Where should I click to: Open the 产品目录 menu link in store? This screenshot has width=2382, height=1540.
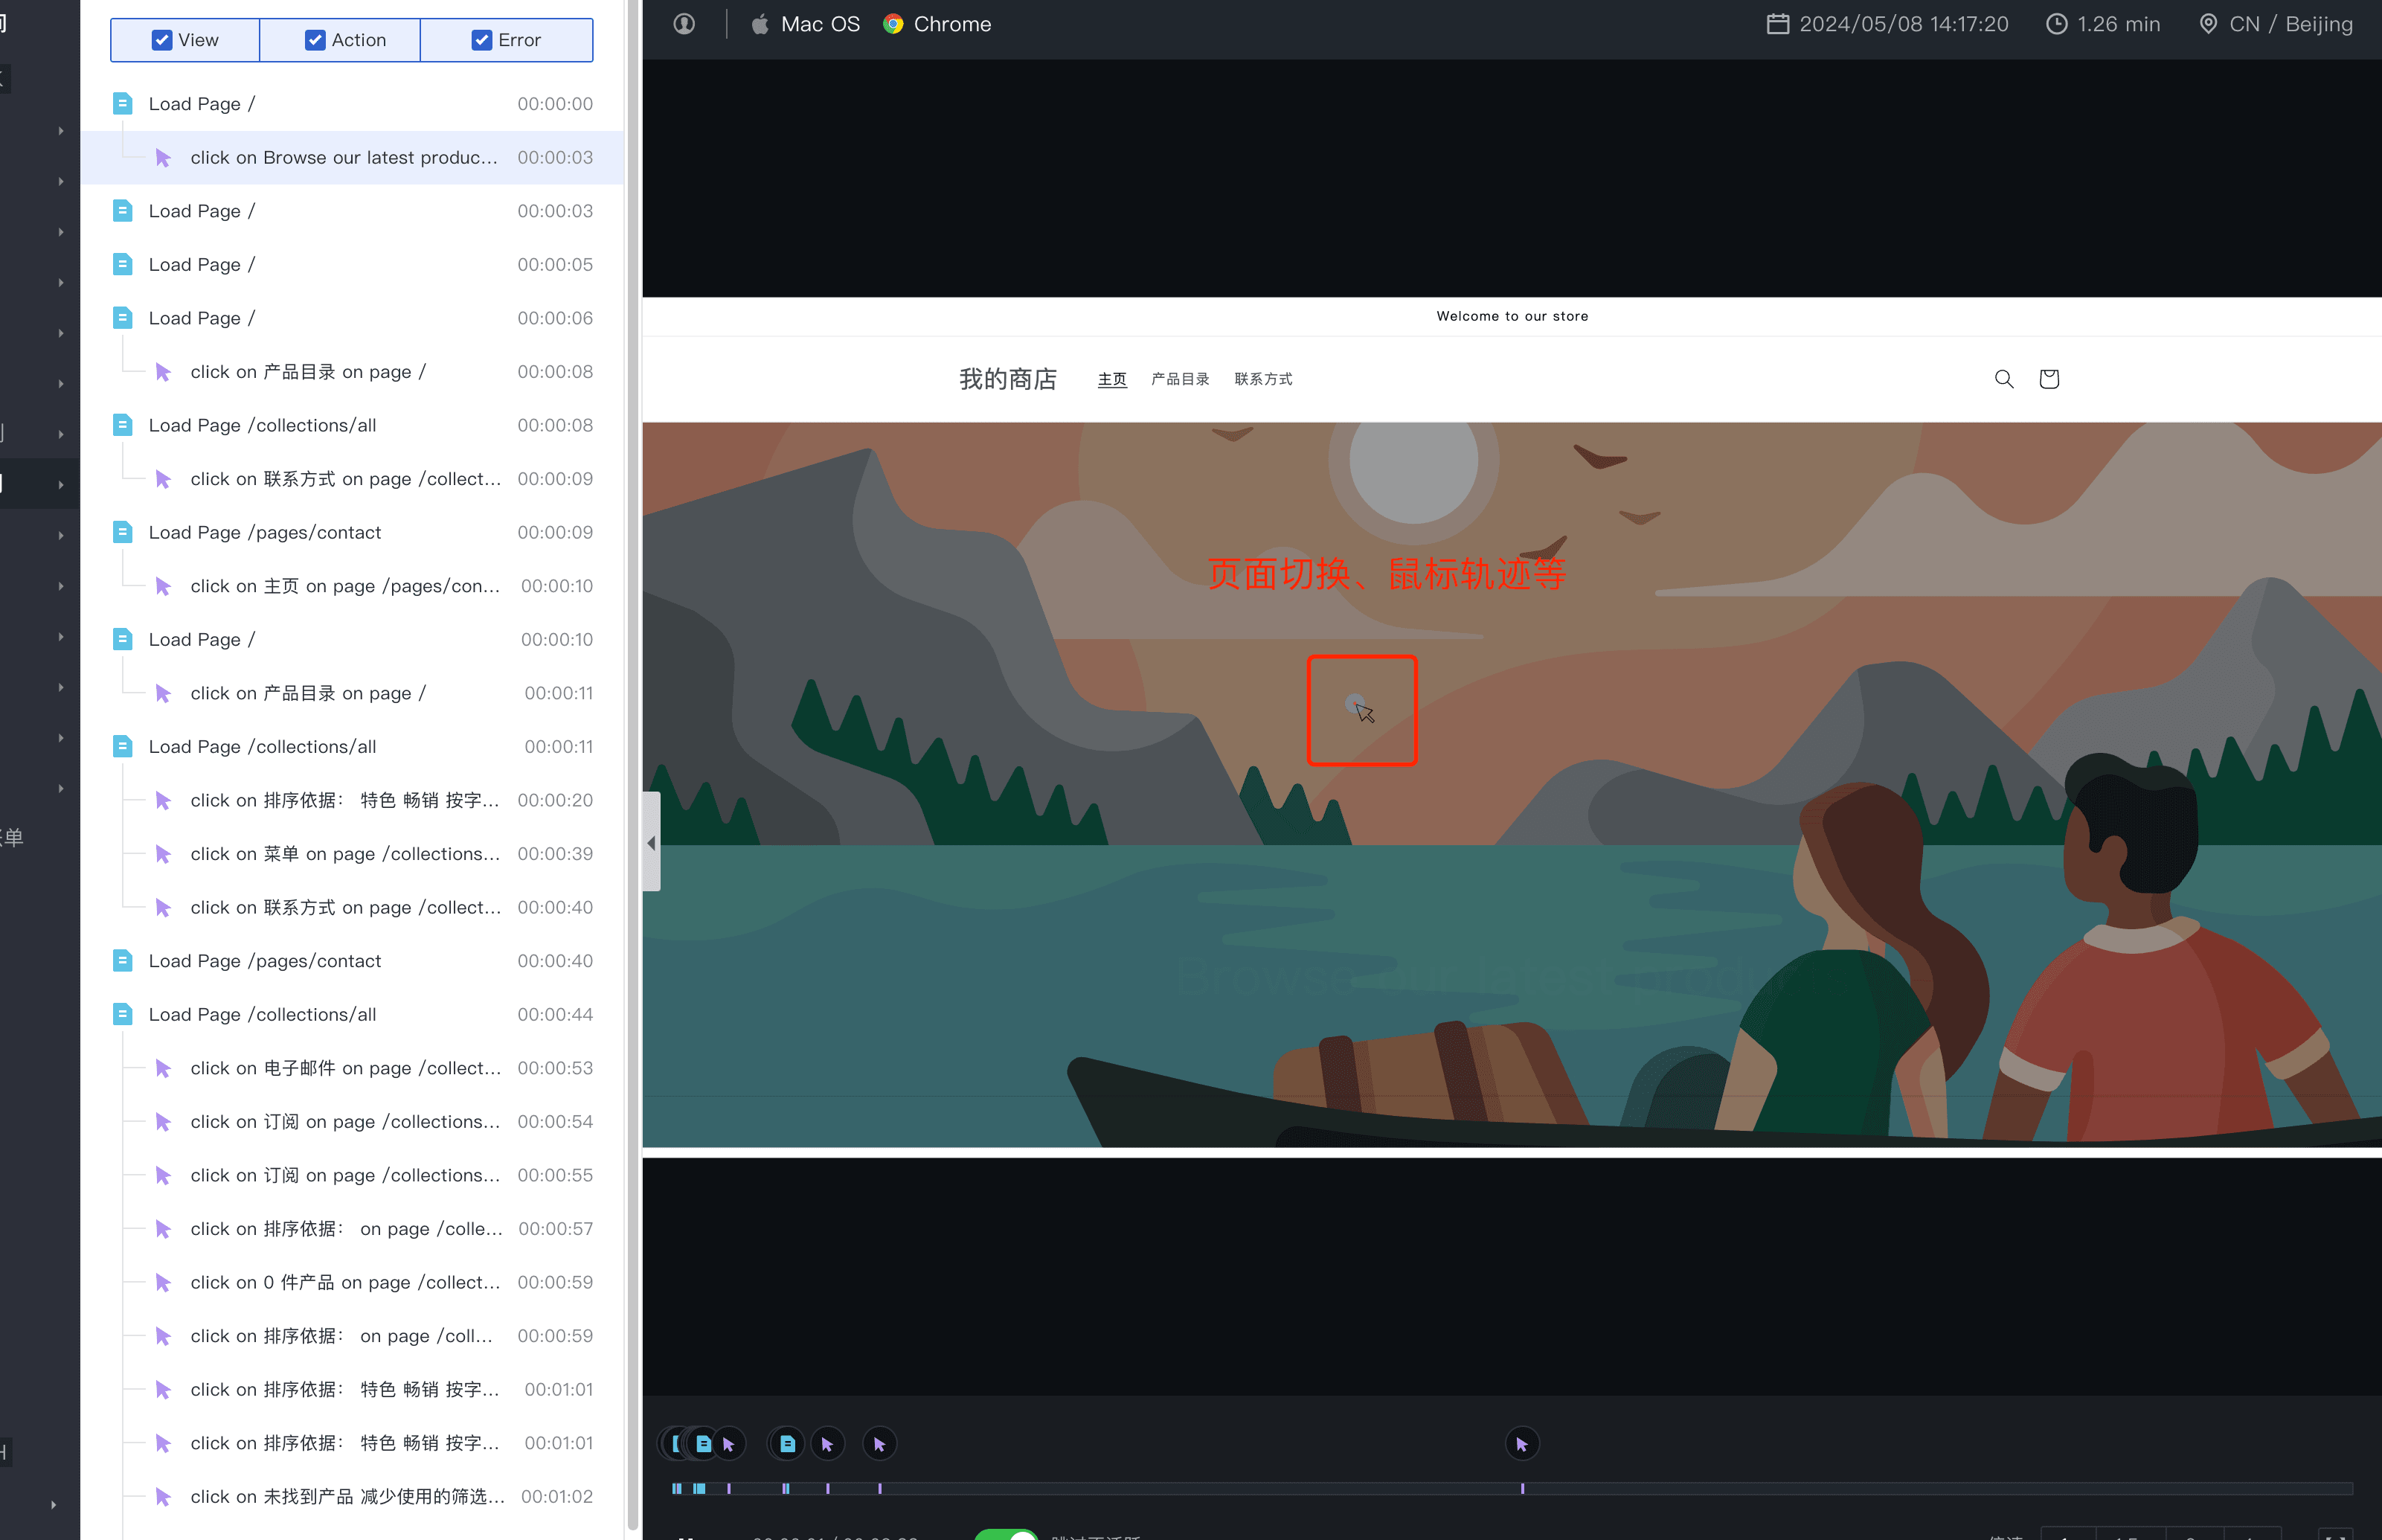point(1180,379)
